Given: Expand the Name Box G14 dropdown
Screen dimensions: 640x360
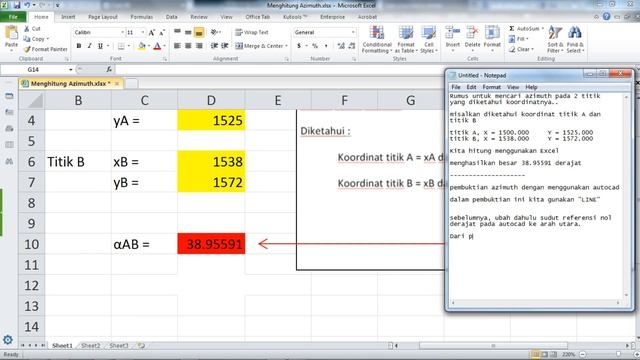Looking at the screenshot, I should pos(71,70).
